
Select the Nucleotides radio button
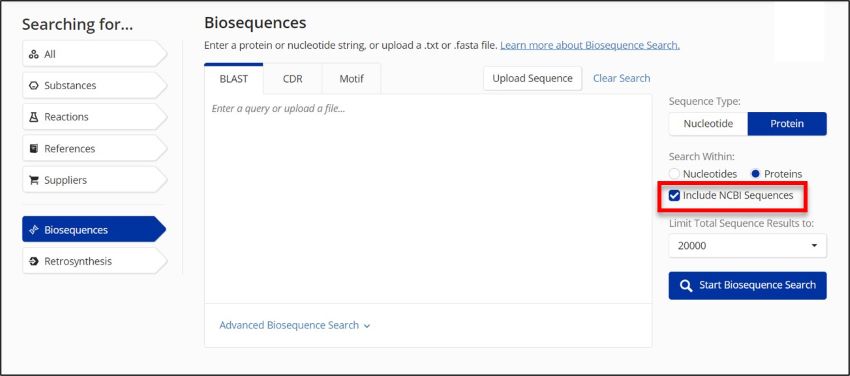(674, 174)
